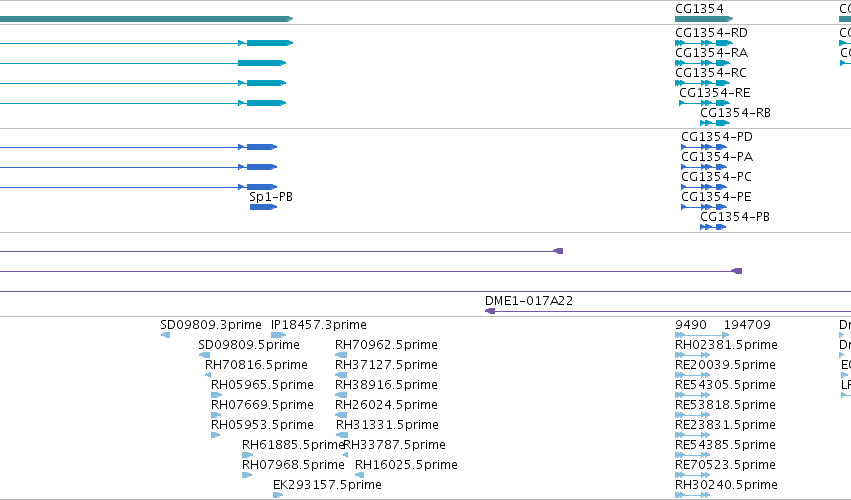Select the RH16025.5prime EST arrow

(x=359, y=475)
